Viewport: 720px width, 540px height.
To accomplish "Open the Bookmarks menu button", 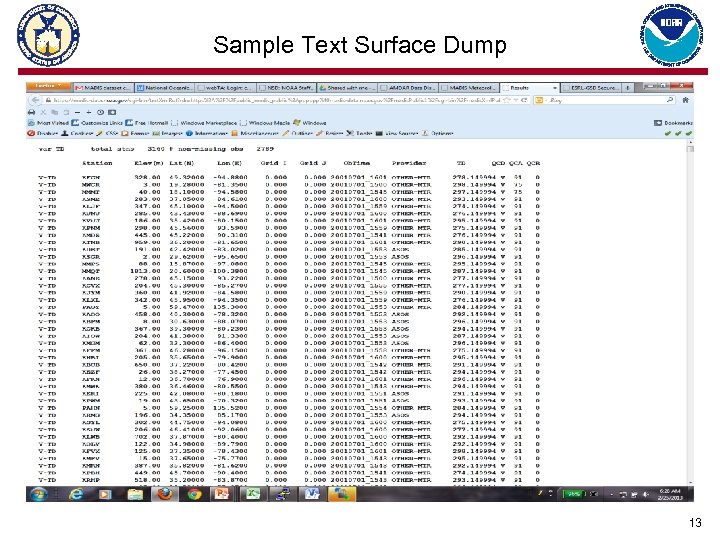I will click(x=673, y=123).
